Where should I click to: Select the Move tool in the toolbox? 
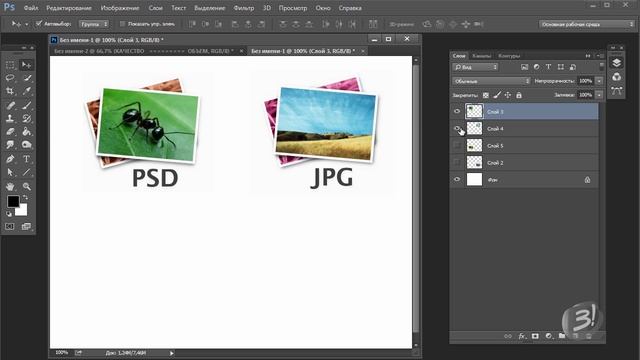click(27, 65)
